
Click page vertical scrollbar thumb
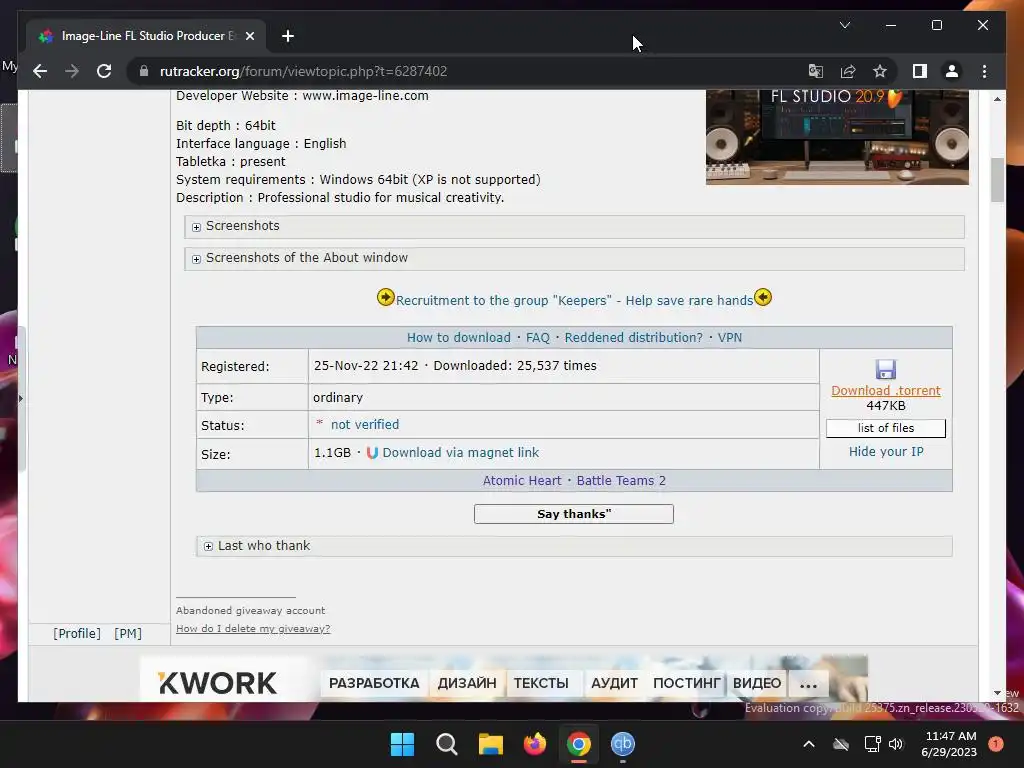coord(997,180)
